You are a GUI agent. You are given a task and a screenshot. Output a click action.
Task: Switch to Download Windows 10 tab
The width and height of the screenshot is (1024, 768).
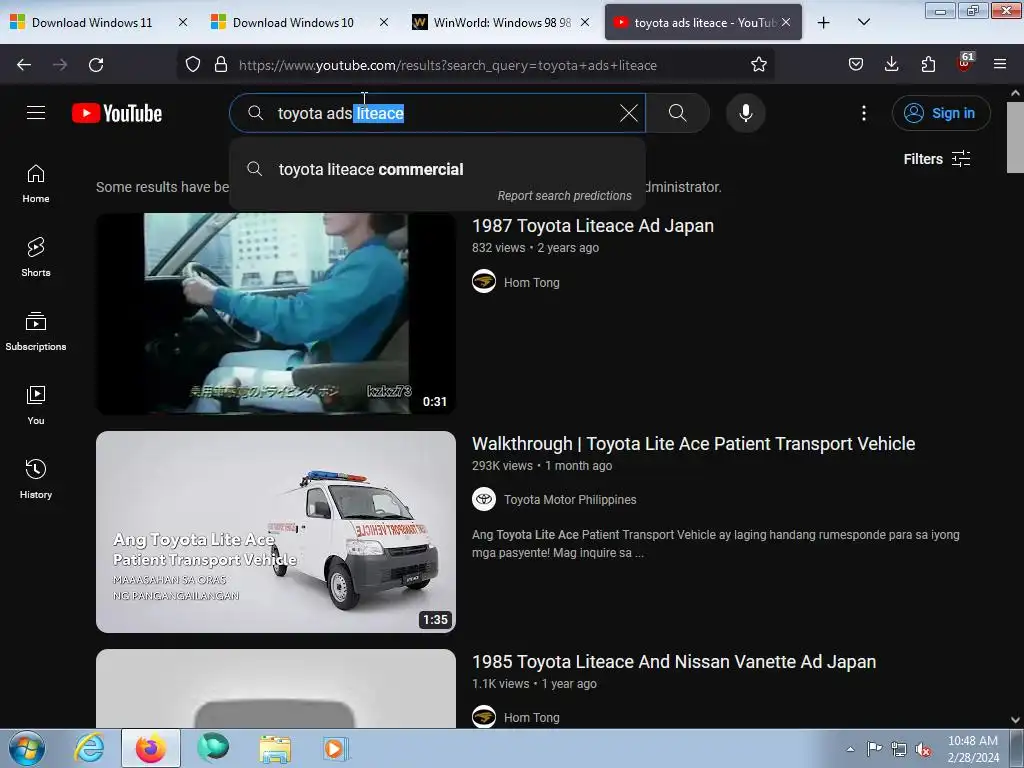pos(293,22)
